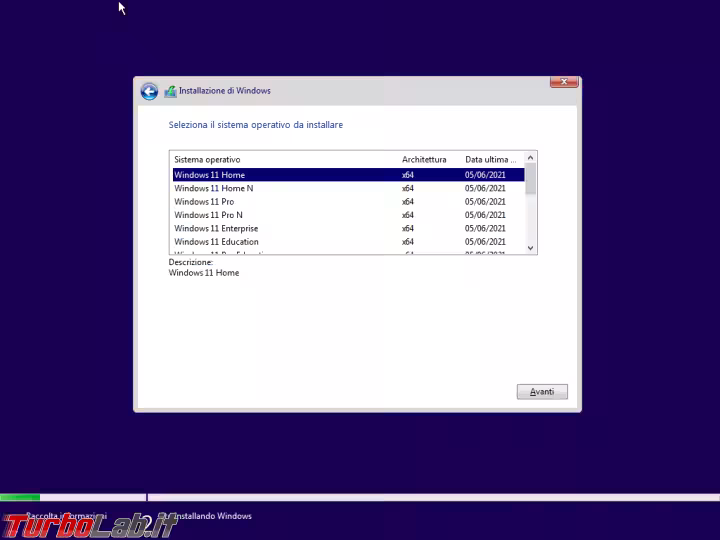
Task: Choose Windows 11 Pro from the list
Action: [x=204, y=202]
